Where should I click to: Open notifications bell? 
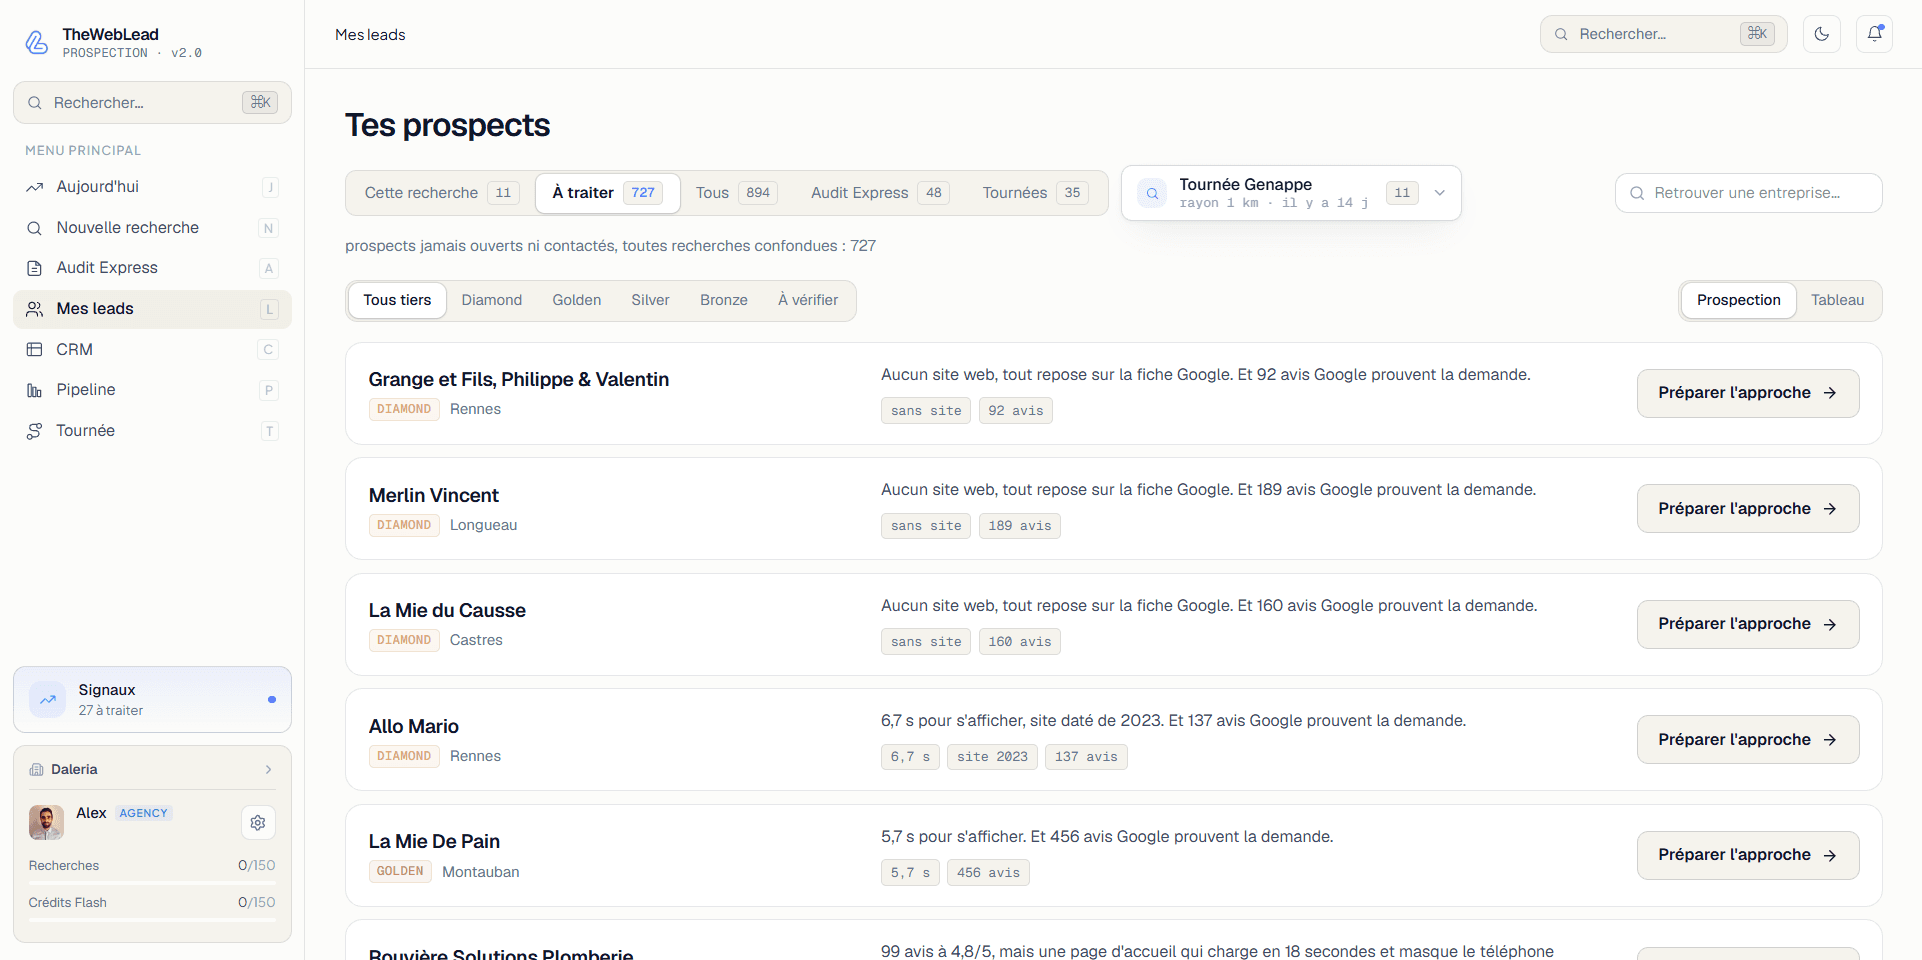(x=1875, y=34)
